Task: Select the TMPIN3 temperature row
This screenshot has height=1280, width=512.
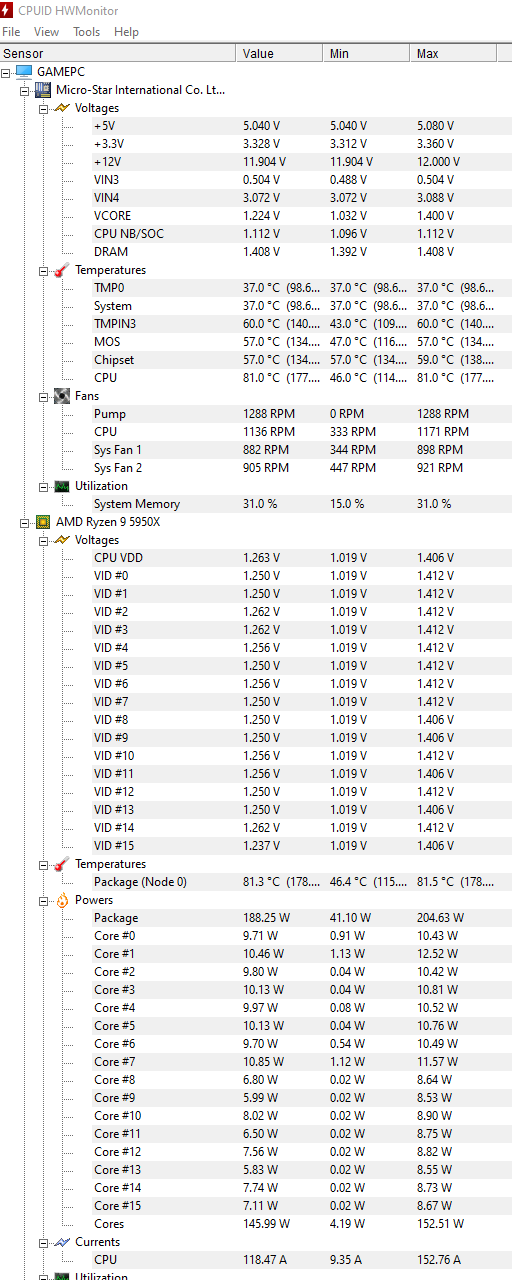Action: click(301, 324)
